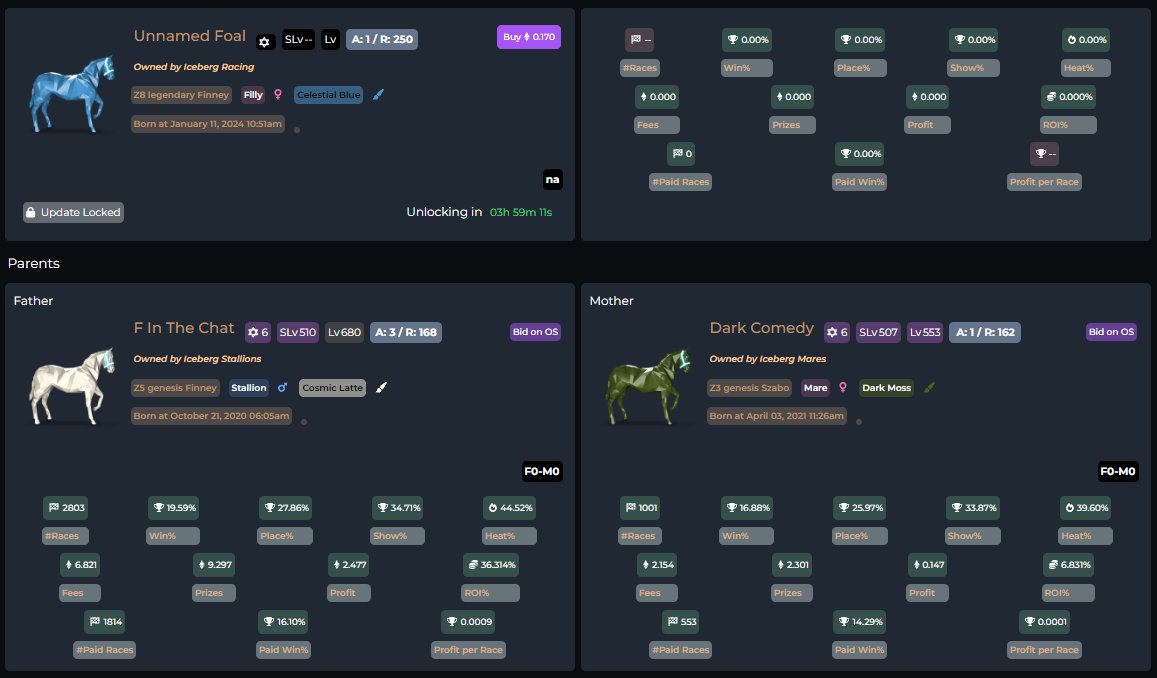
Task: Click Born at April 03, 2021 11:26am tag
Action: [776, 416]
